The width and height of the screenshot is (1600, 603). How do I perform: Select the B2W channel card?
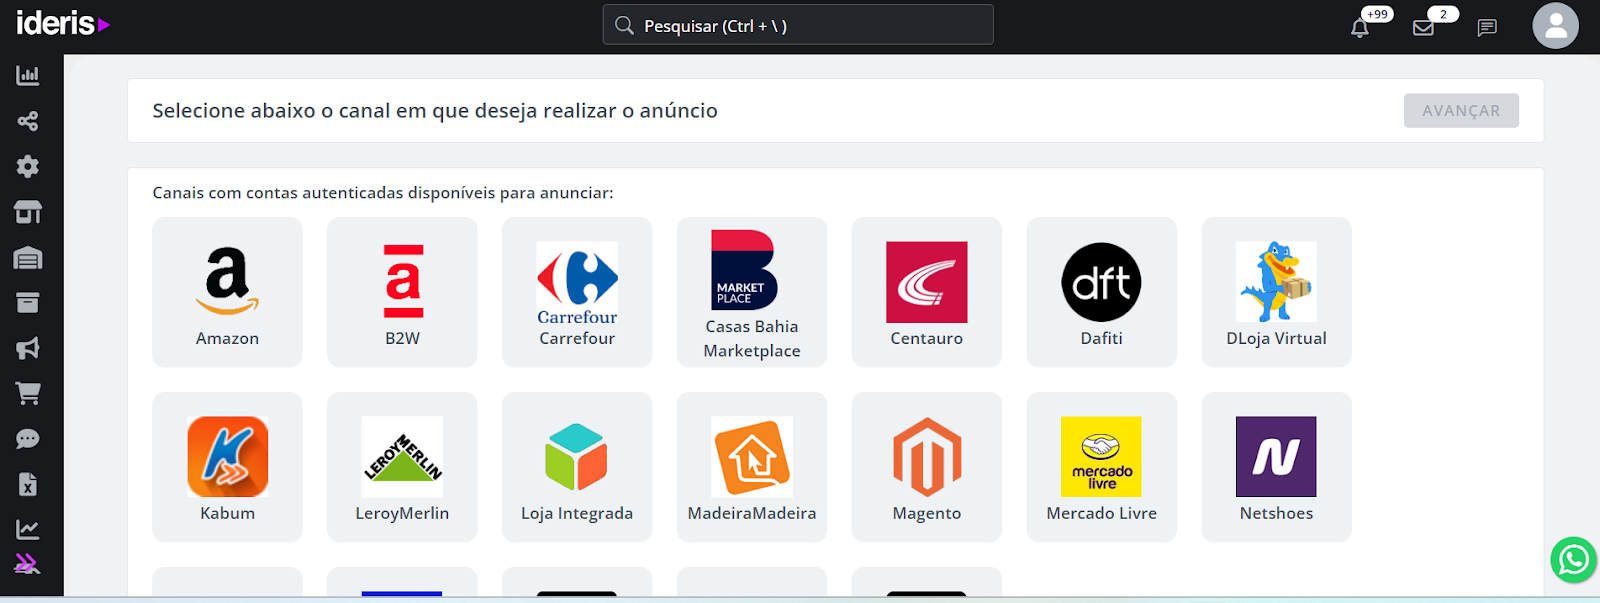tap(402, 292)
